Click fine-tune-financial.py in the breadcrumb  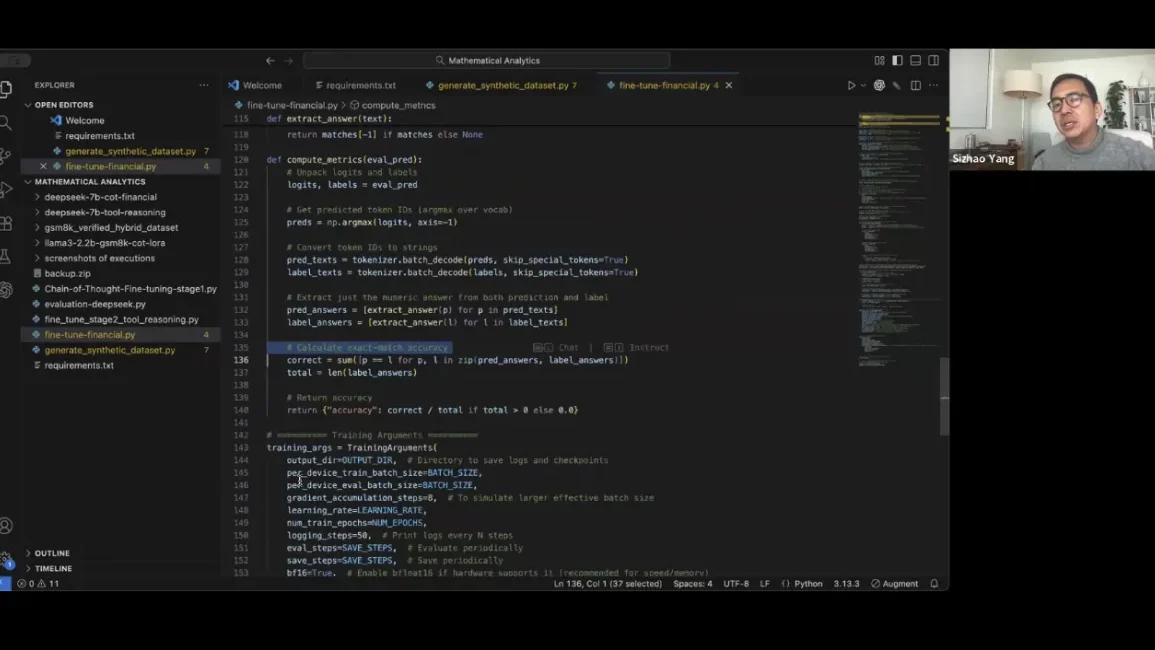(x=292, y=105)
